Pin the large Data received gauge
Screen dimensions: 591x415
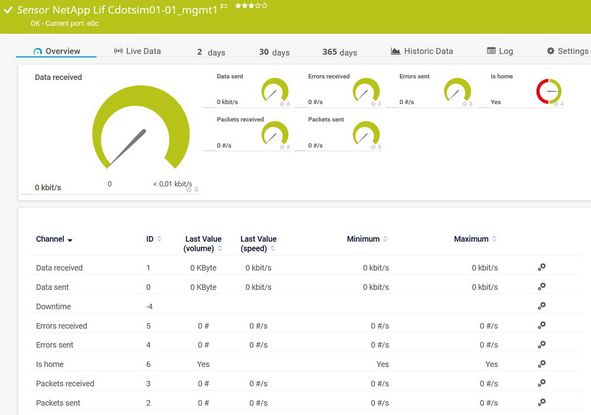point(196,190)
